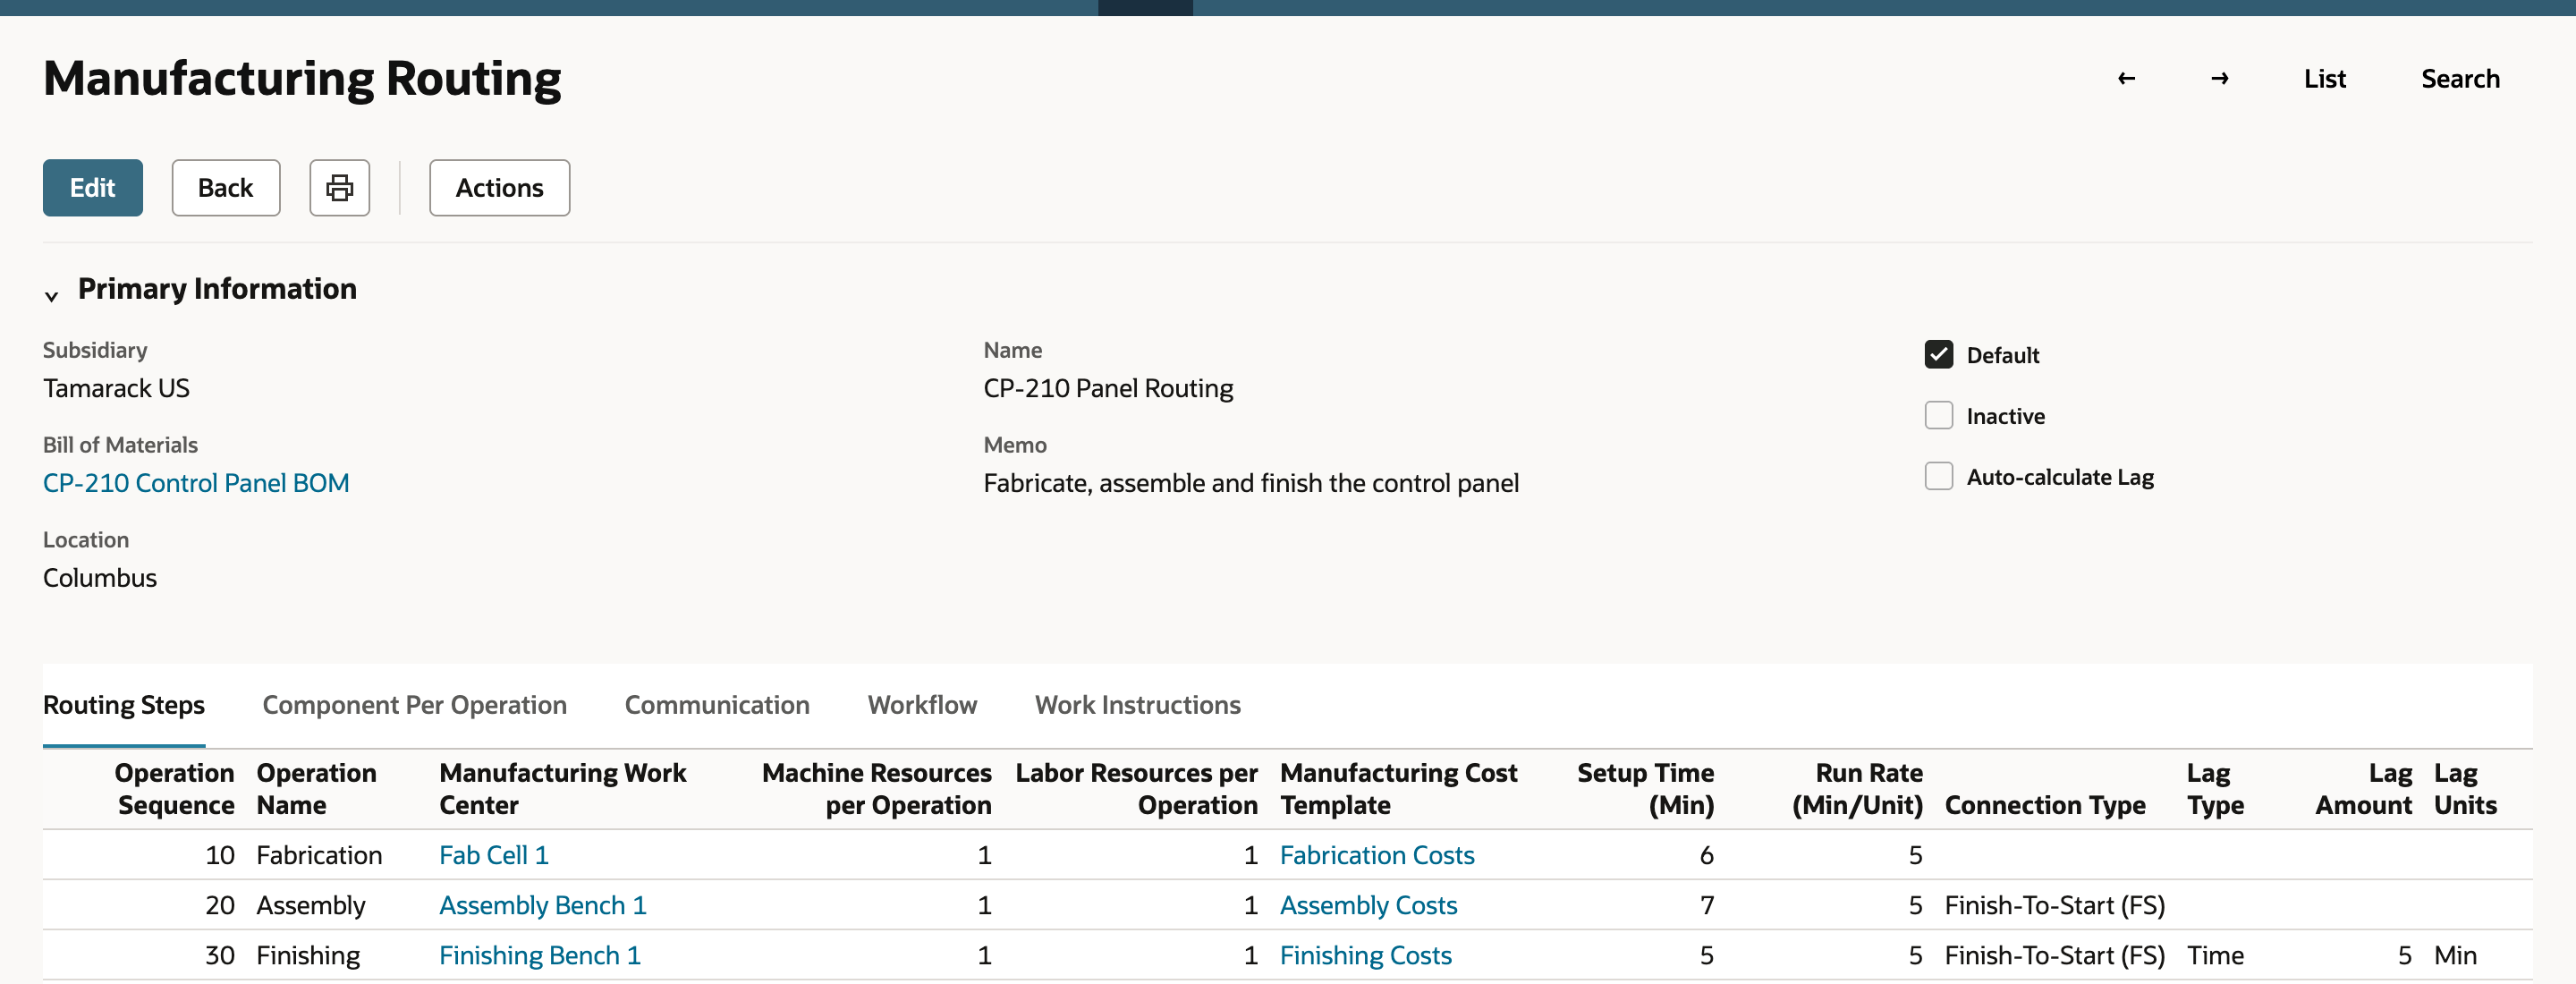2576x984 pixels.
Task: Open Finishing Costs template link
Action: click(x=1365, y=955)
